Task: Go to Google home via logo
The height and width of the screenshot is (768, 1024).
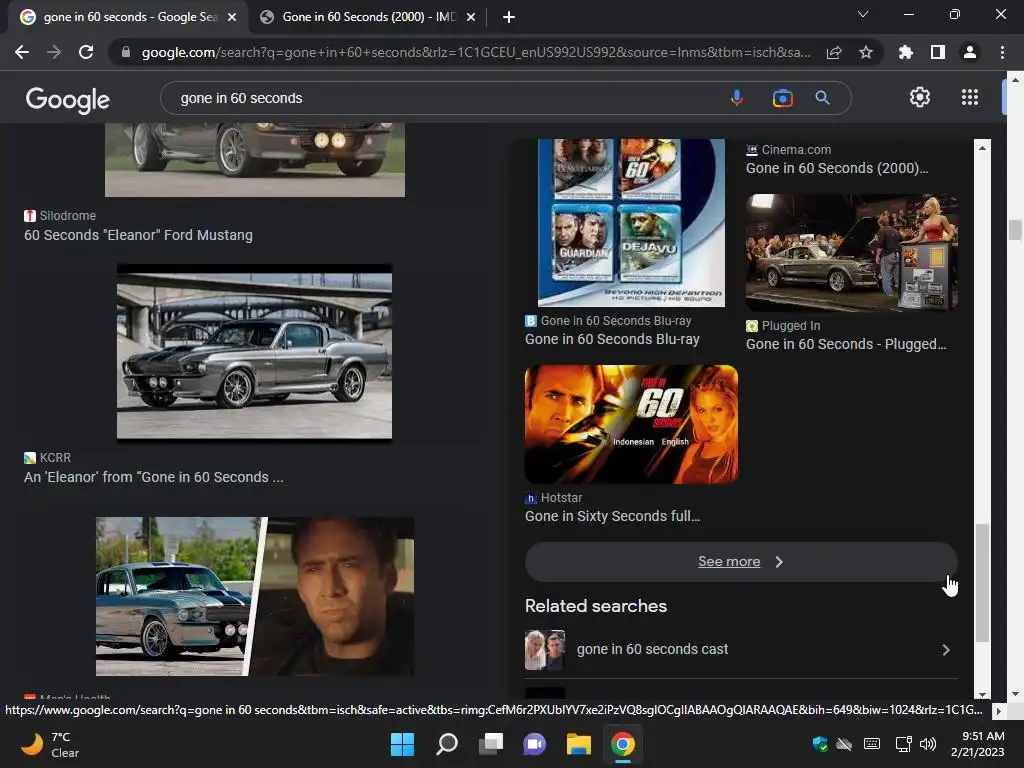Action: (x=68, y=99)
